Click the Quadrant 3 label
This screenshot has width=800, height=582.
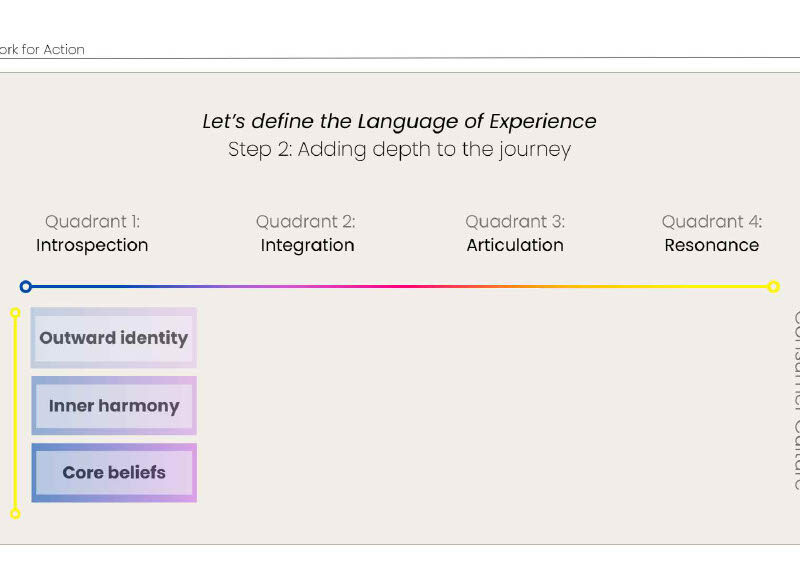click(x=515, y=222)
